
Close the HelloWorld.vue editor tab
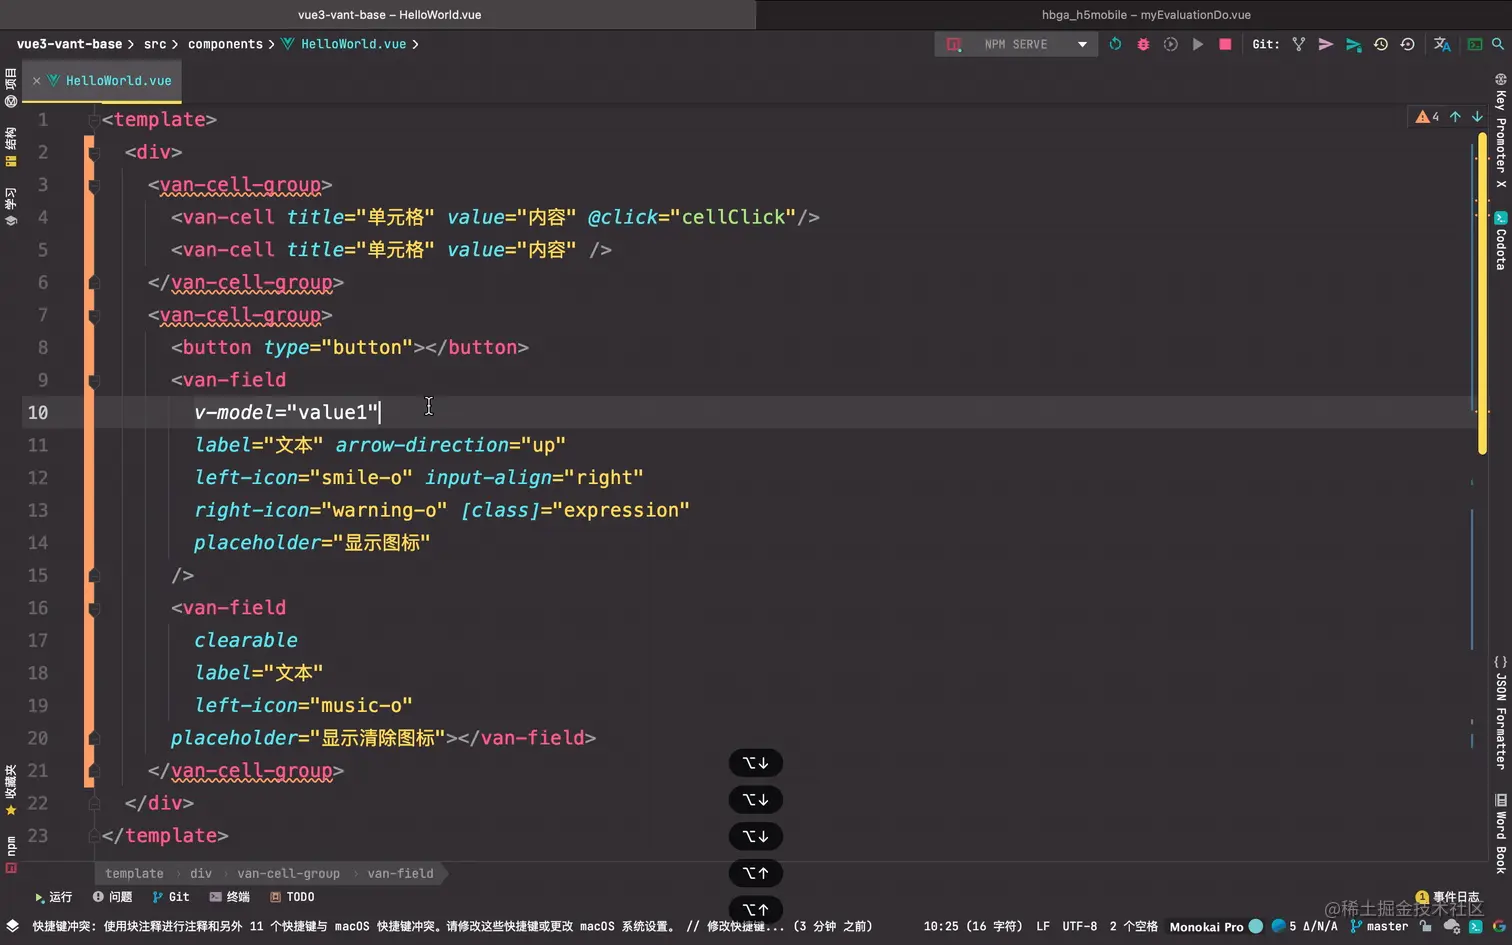(36, 81)
